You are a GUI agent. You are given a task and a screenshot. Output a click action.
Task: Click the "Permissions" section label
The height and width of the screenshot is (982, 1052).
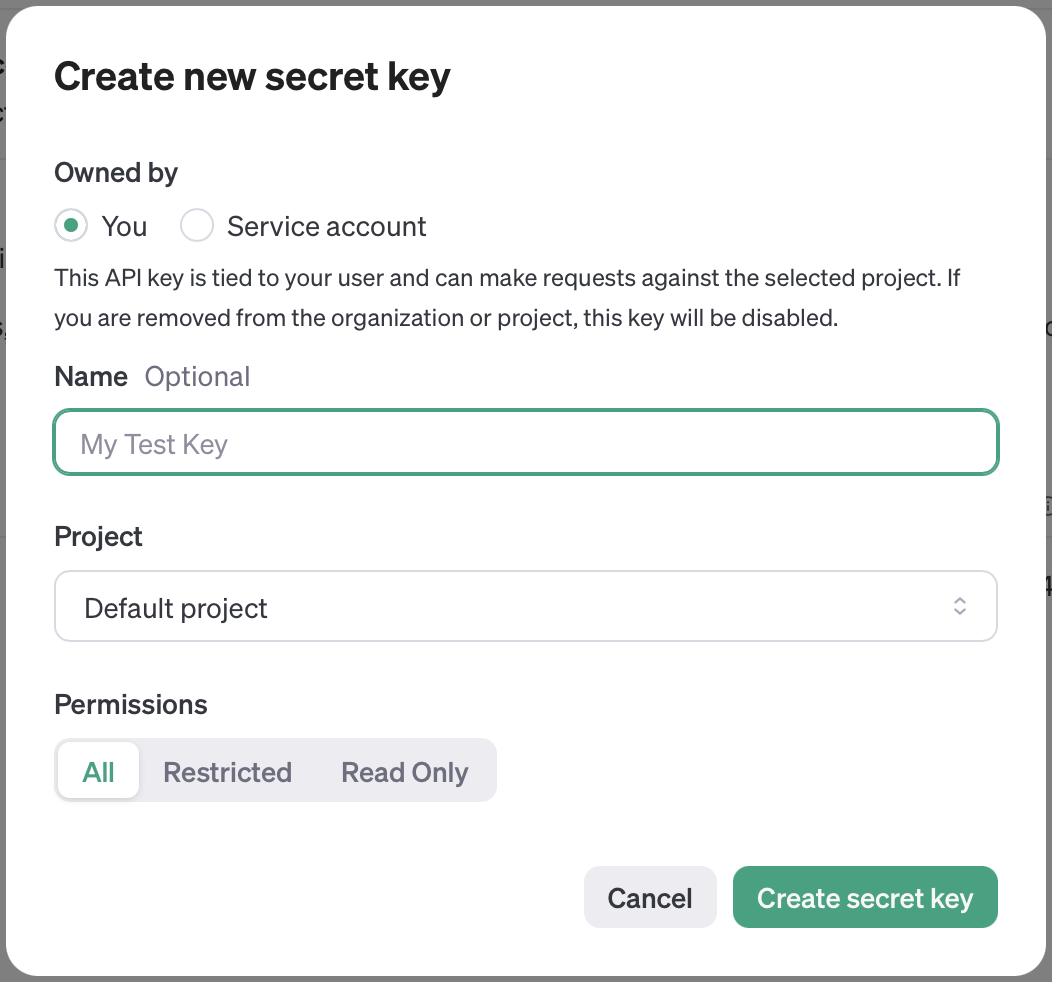click(x=131, y=704)
